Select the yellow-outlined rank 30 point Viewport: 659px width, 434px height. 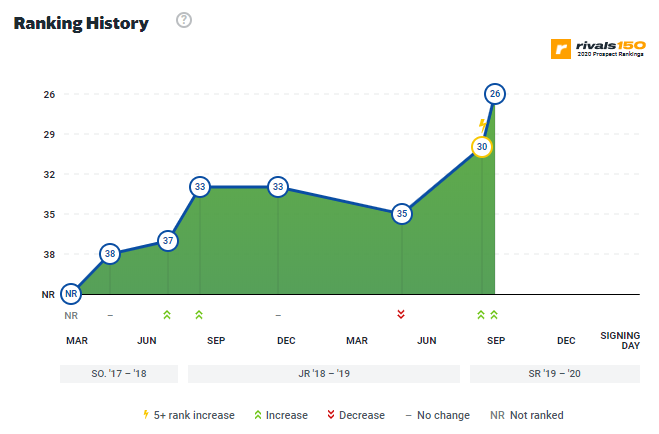coord(482,147)
